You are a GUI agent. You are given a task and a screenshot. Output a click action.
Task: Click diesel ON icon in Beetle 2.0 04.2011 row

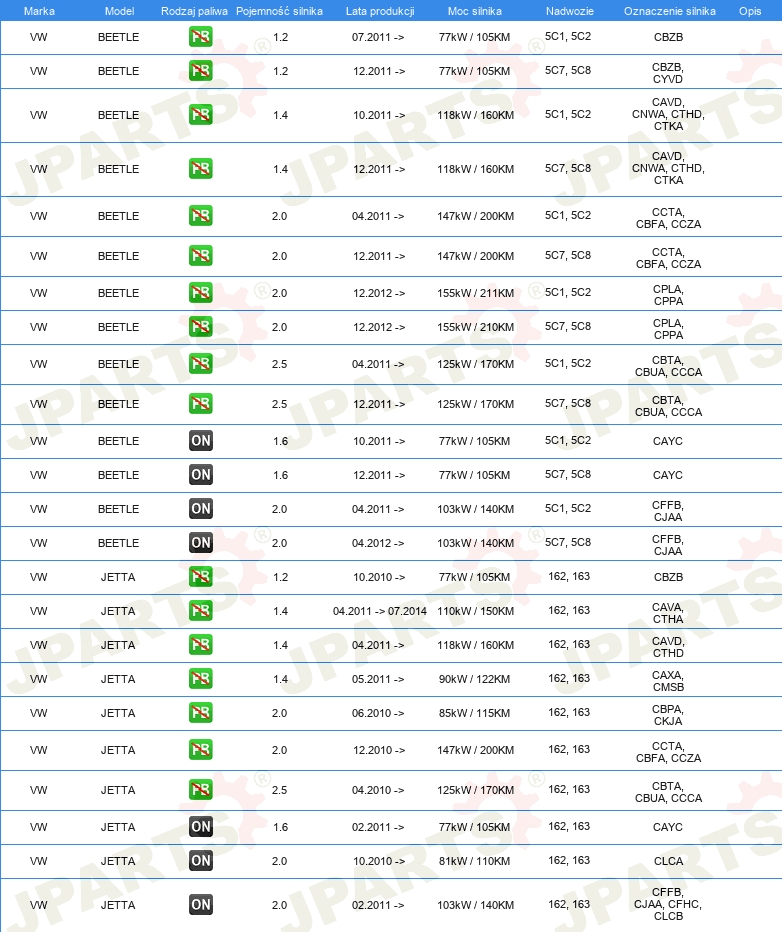201,508
